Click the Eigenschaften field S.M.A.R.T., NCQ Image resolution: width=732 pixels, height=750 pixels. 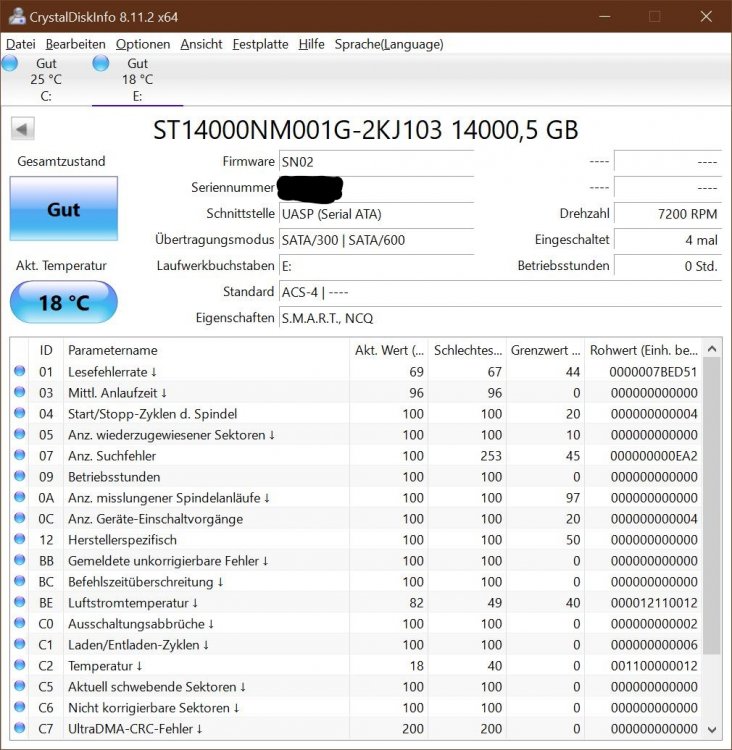(x=500, y=318)
